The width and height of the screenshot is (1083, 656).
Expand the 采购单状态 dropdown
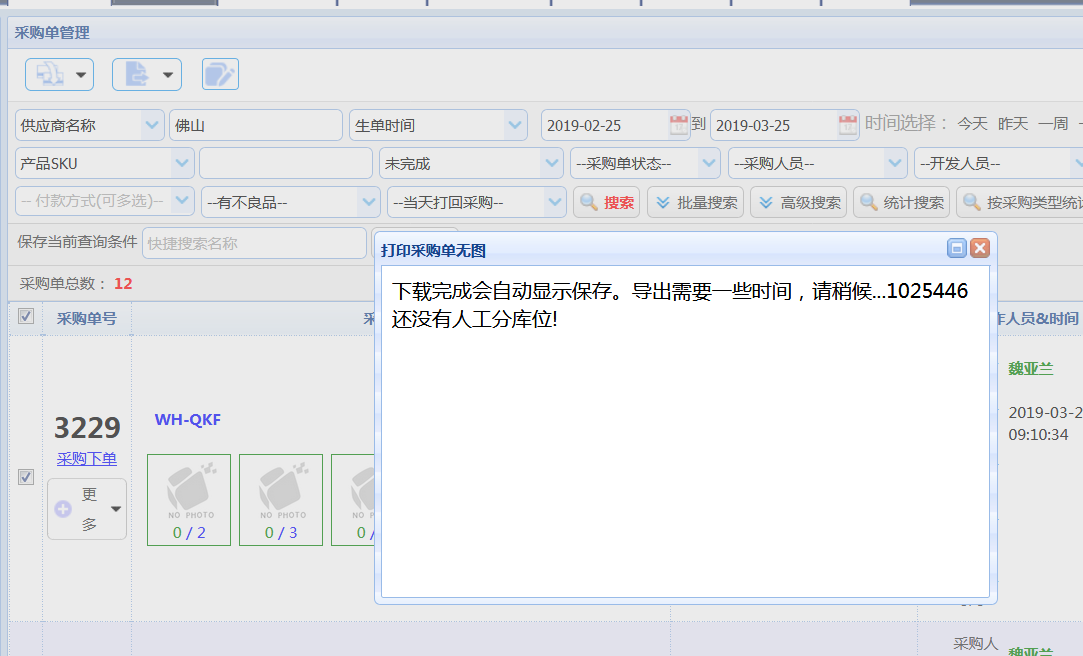pyautogui.click(x=709, y=164)
